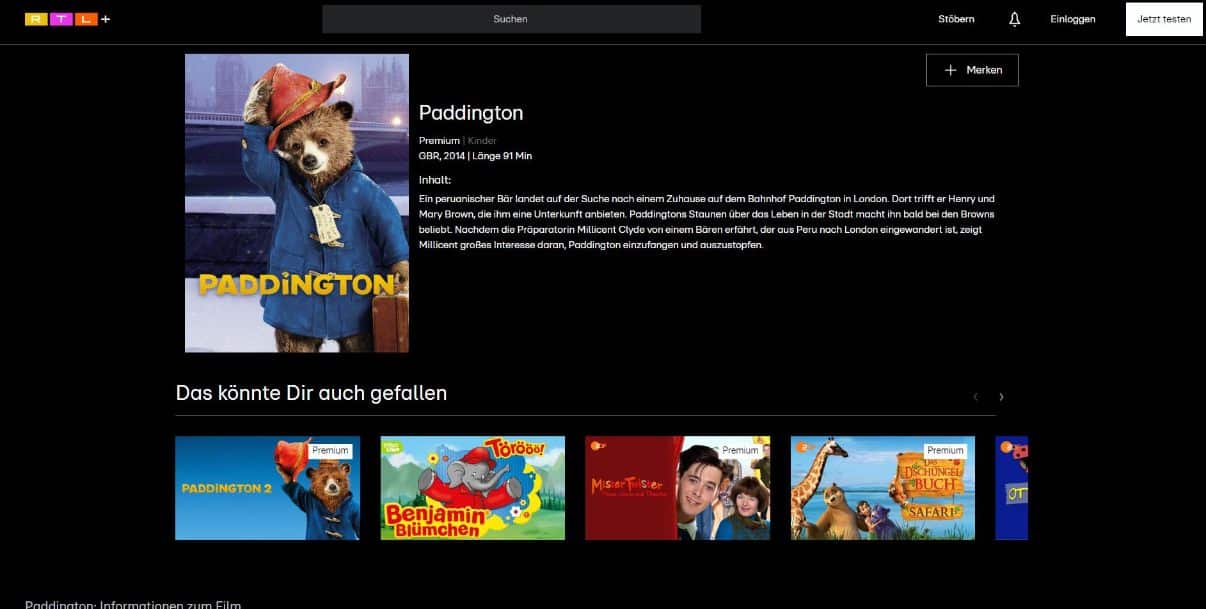This screenshot has width=1206, height=609.
Task: Click the notification bell icon
Action: click(1014, 19)
